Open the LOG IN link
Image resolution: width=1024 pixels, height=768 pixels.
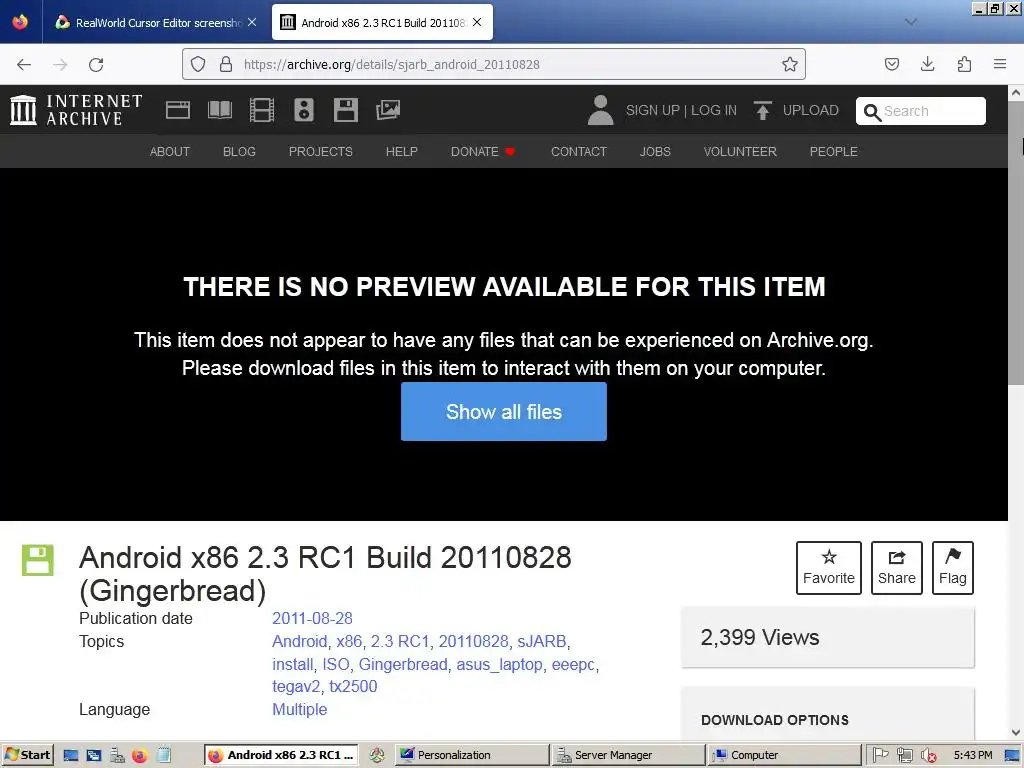[x=714, y=110]
